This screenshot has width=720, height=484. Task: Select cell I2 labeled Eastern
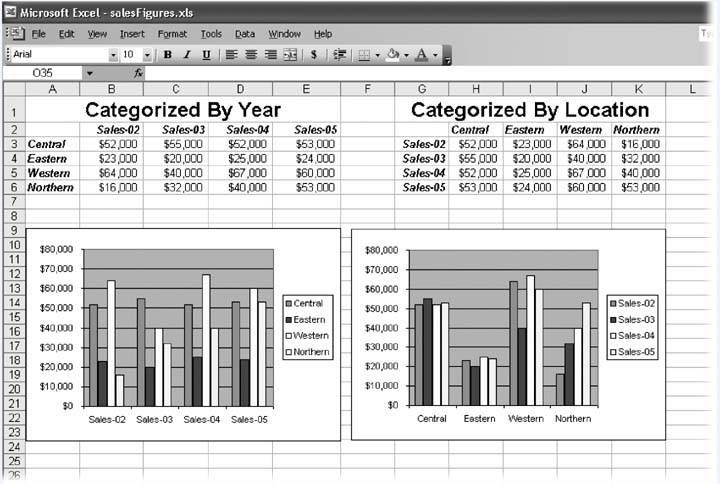(x=530, y=130)
